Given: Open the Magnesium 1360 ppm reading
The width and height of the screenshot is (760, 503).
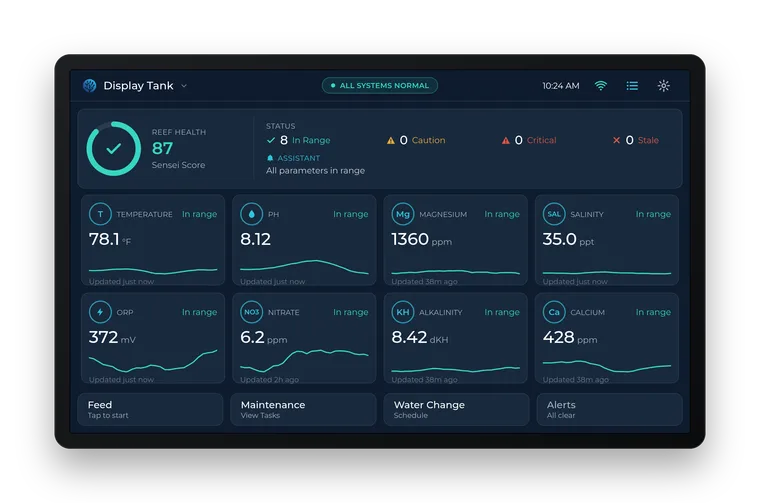Looking at the screenshot, I should [422, 239].
